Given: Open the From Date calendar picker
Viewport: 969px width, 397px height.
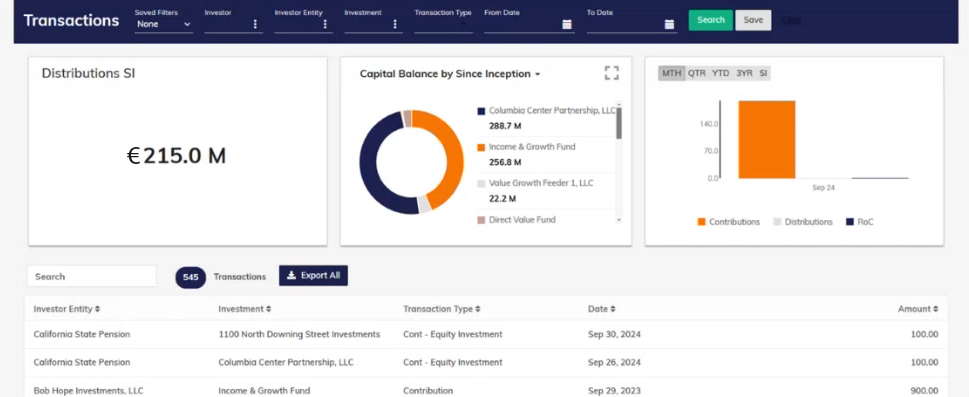Looking at the screenshot, I should 567,24.
